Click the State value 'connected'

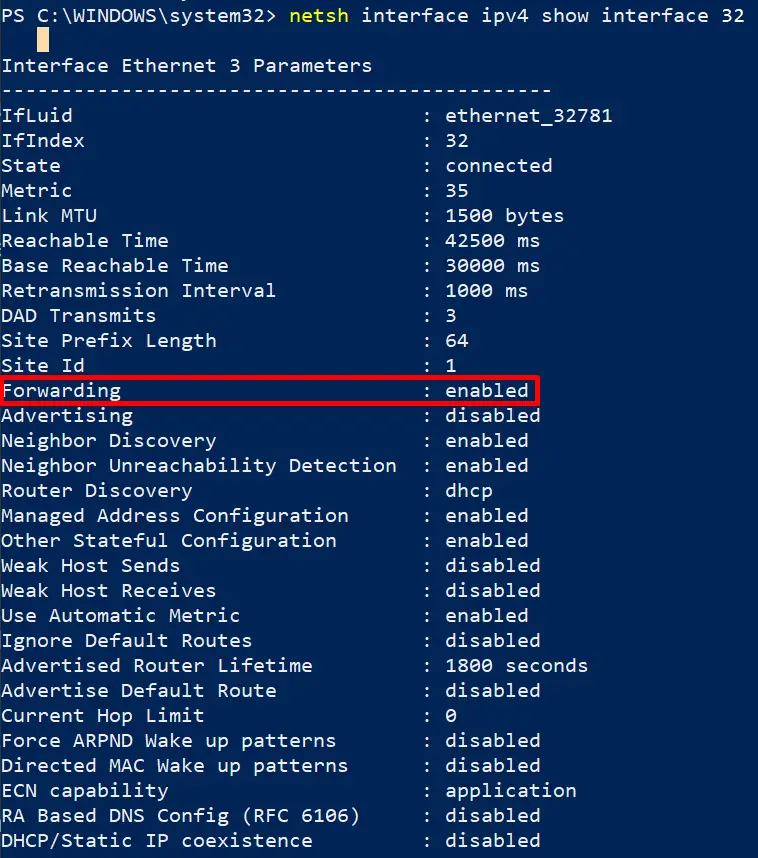coord(498,166)
